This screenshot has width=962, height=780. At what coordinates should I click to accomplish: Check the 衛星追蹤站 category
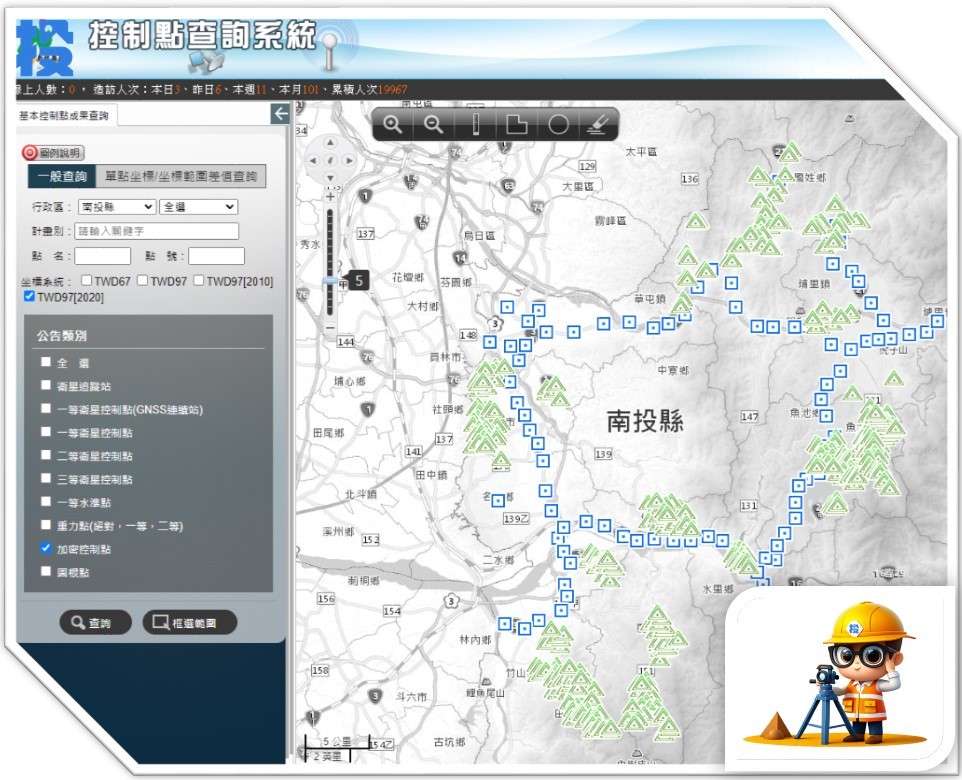pos(45,385)
